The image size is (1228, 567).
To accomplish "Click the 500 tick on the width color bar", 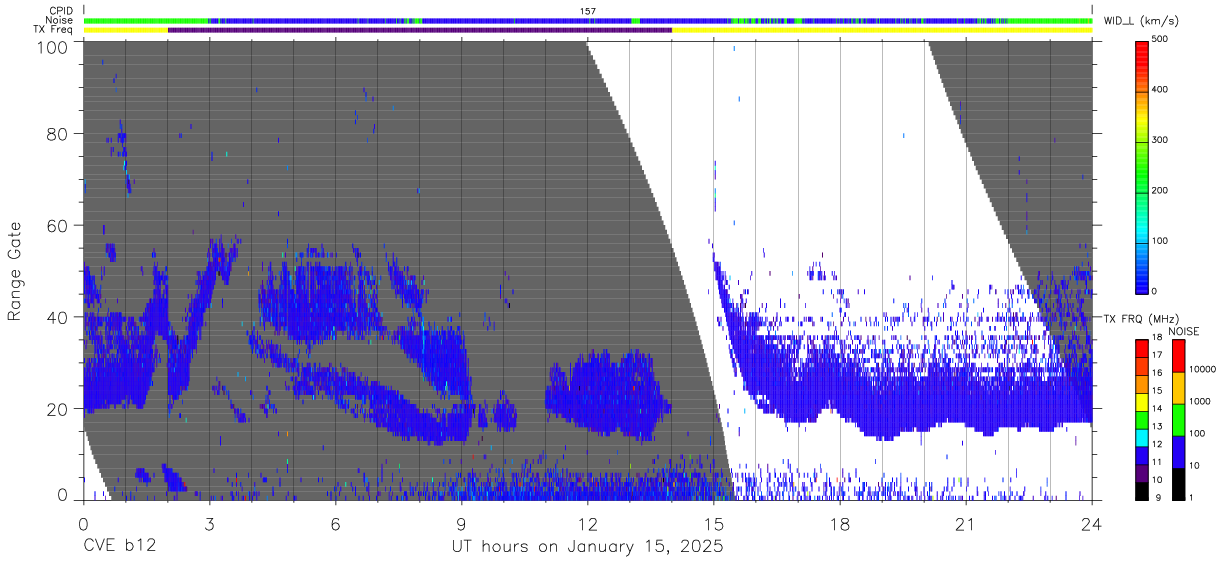I will 1162,40.
